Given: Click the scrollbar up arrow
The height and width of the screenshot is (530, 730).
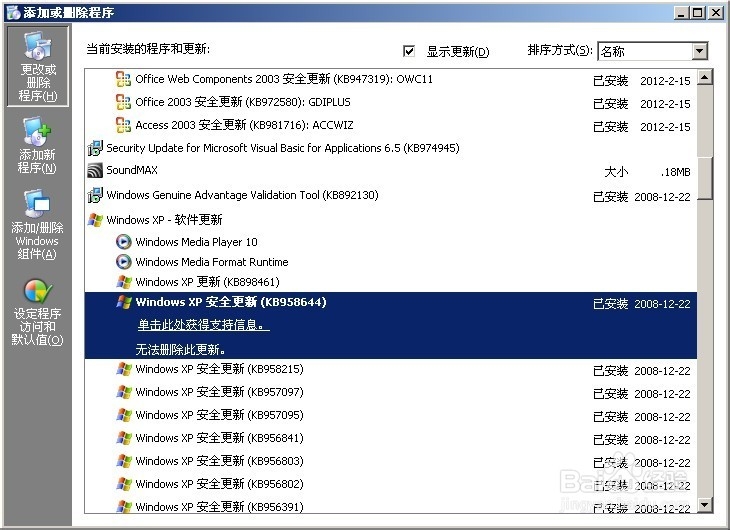Looking at the screenshot, I should pos(705,77).
